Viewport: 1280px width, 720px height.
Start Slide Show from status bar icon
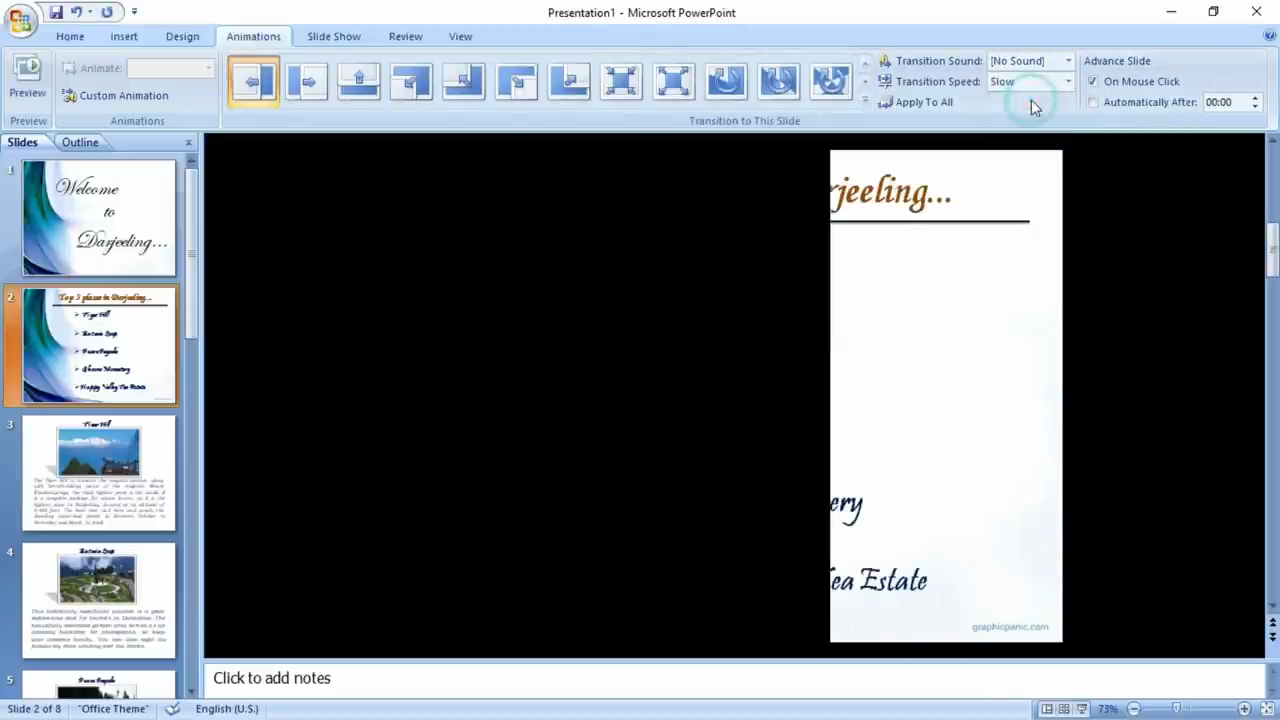tap(1082, 709)
